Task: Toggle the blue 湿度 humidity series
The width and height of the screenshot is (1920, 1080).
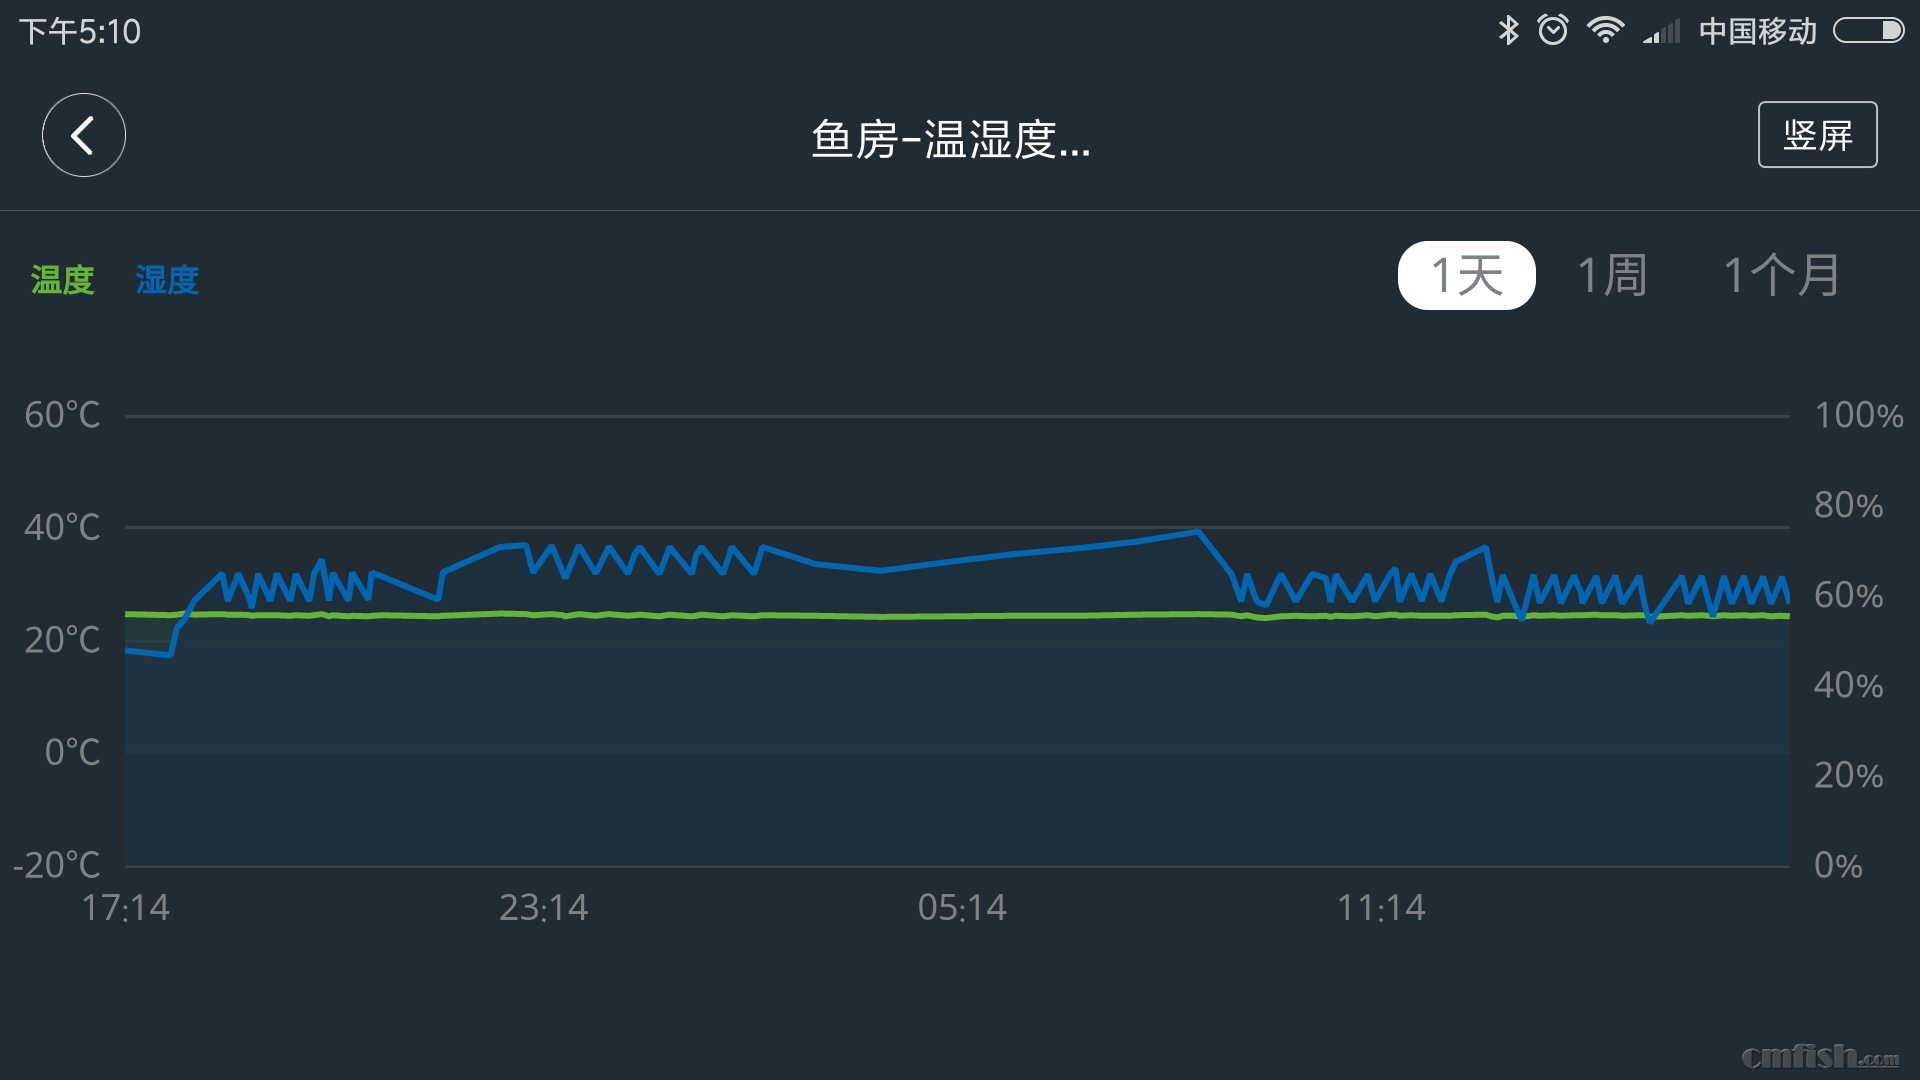Action: coord(167,280)
